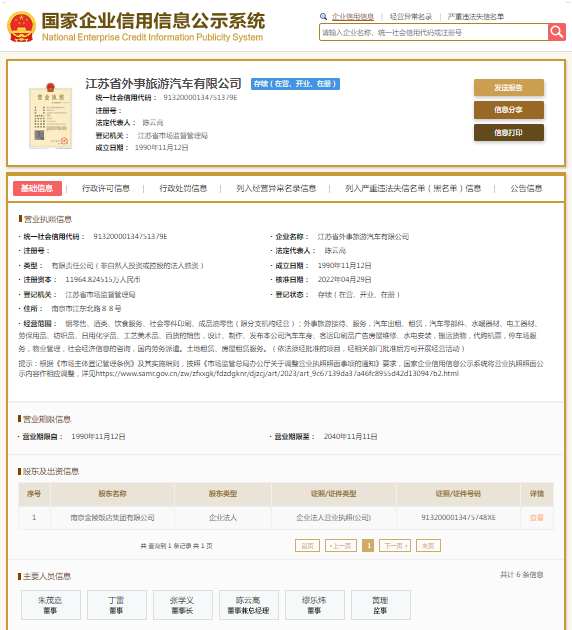This screenshot has height=630, width=572.
Task: Select the 企业信用信息 search category
Action: pos(353,16)
